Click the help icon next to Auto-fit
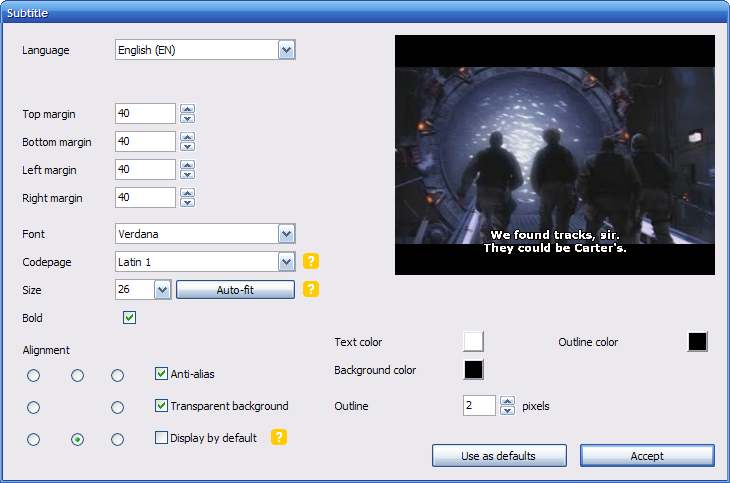The image size is (730, 483). pos(311,290)
